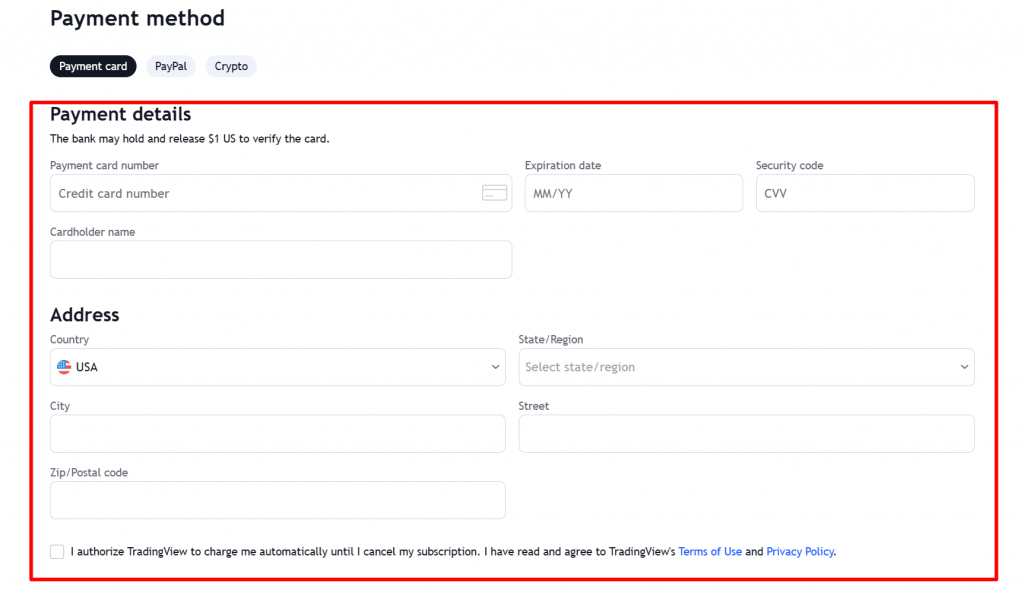Choose the Crypto payment method
Screen dimensions: 1024x597
tap(231, 66)
